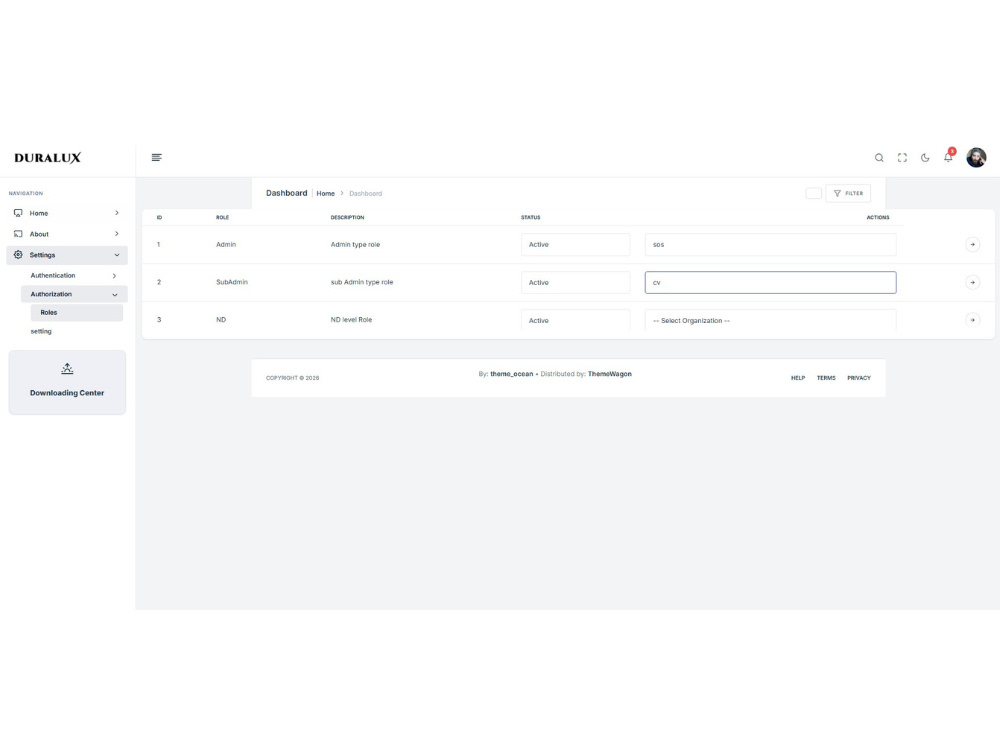
Task: Toggle the sidebar hamburger menu icon
Action: (156, 158)
